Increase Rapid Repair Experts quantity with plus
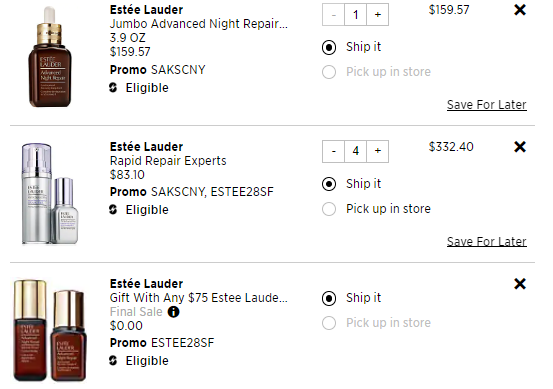This screenshot has height=389, width=553. click(x=378, y=151)
